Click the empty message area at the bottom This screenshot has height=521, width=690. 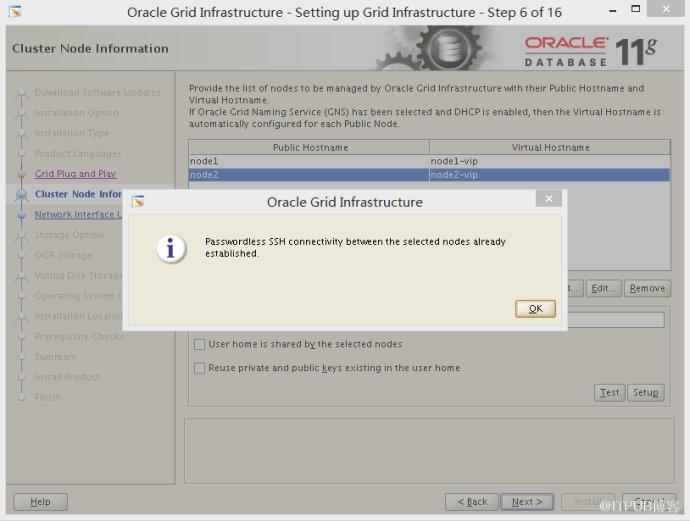(x=429, y=451)
